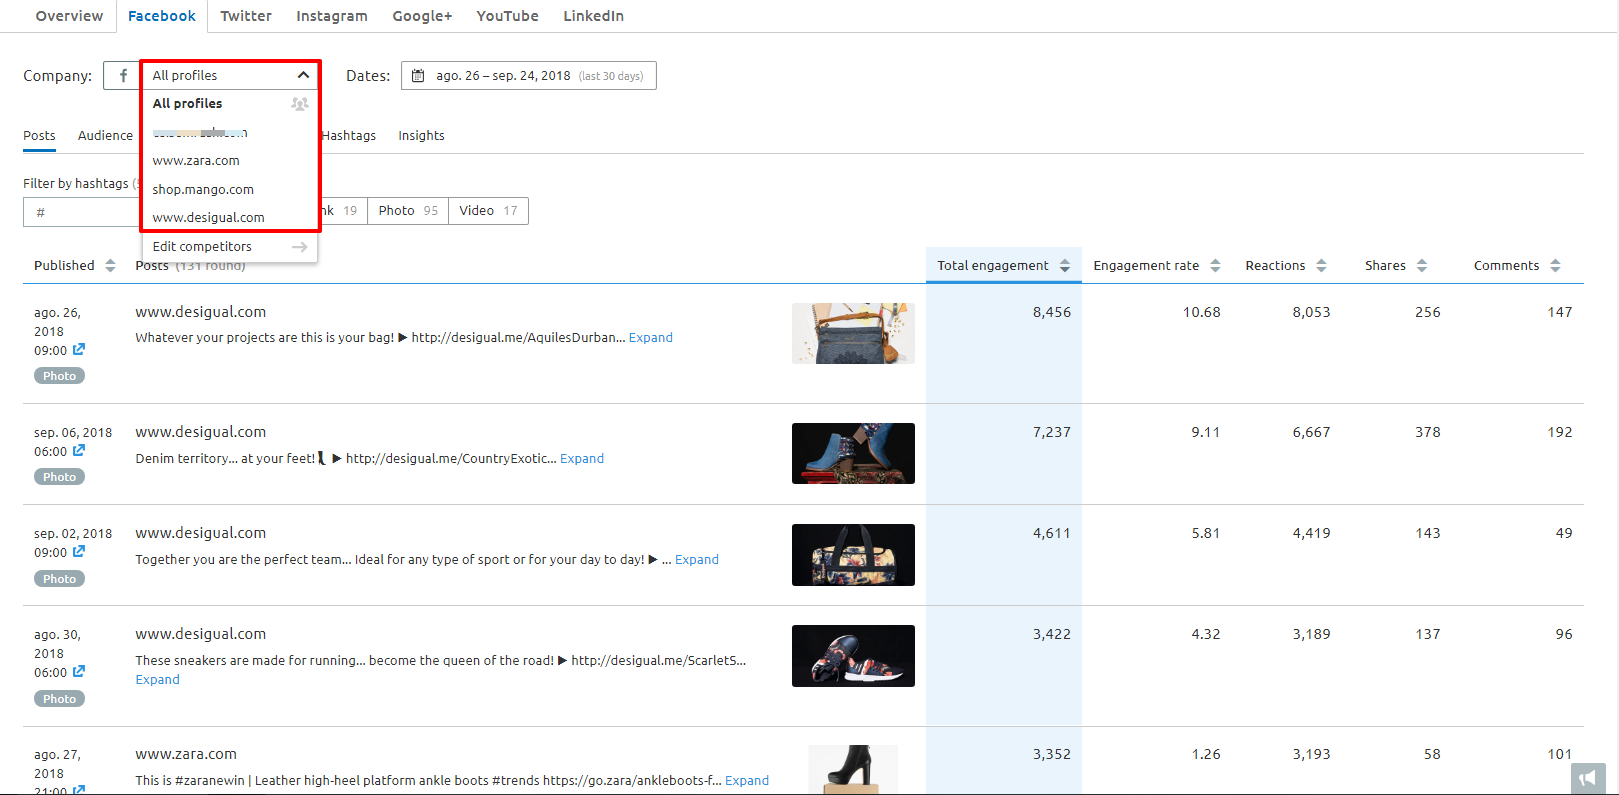The image size is (1619, 795).
Task: Sort by Total engagement arrows
Action: pyautogui.click(x=1065, y=266)
